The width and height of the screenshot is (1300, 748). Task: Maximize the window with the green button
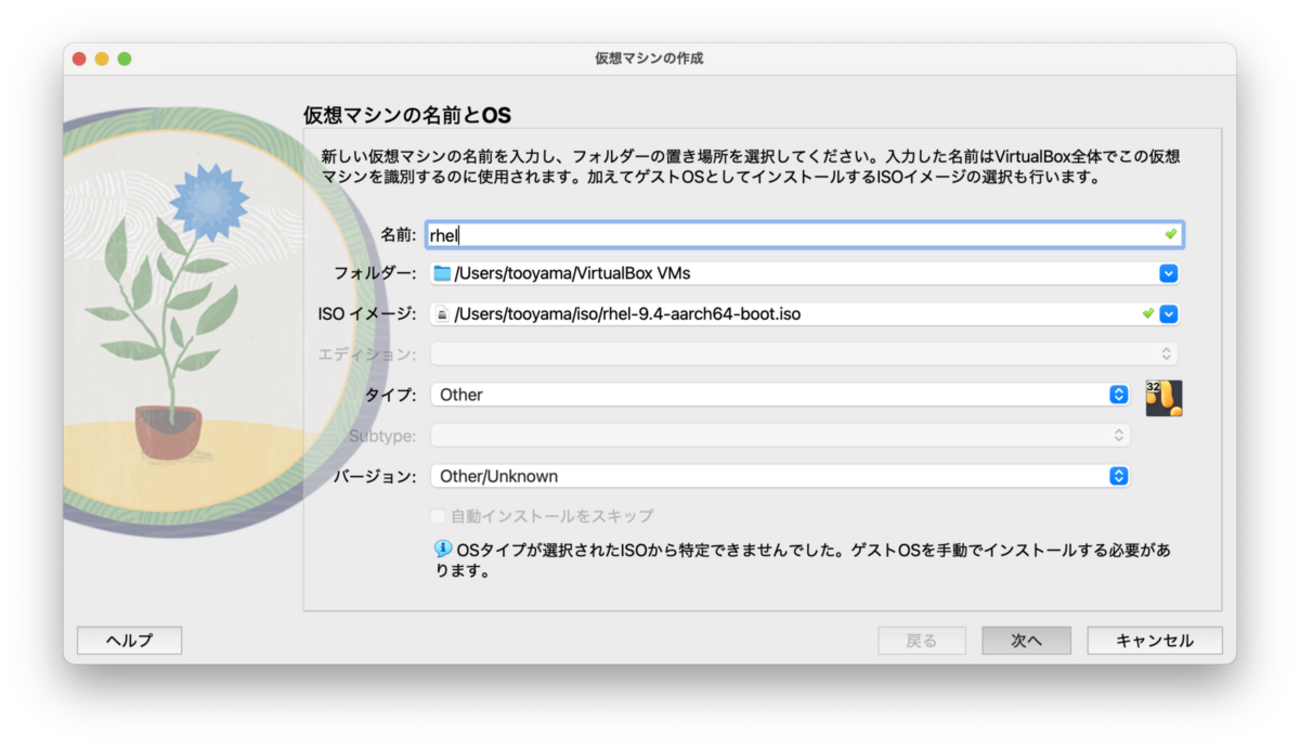coord(124,59)
